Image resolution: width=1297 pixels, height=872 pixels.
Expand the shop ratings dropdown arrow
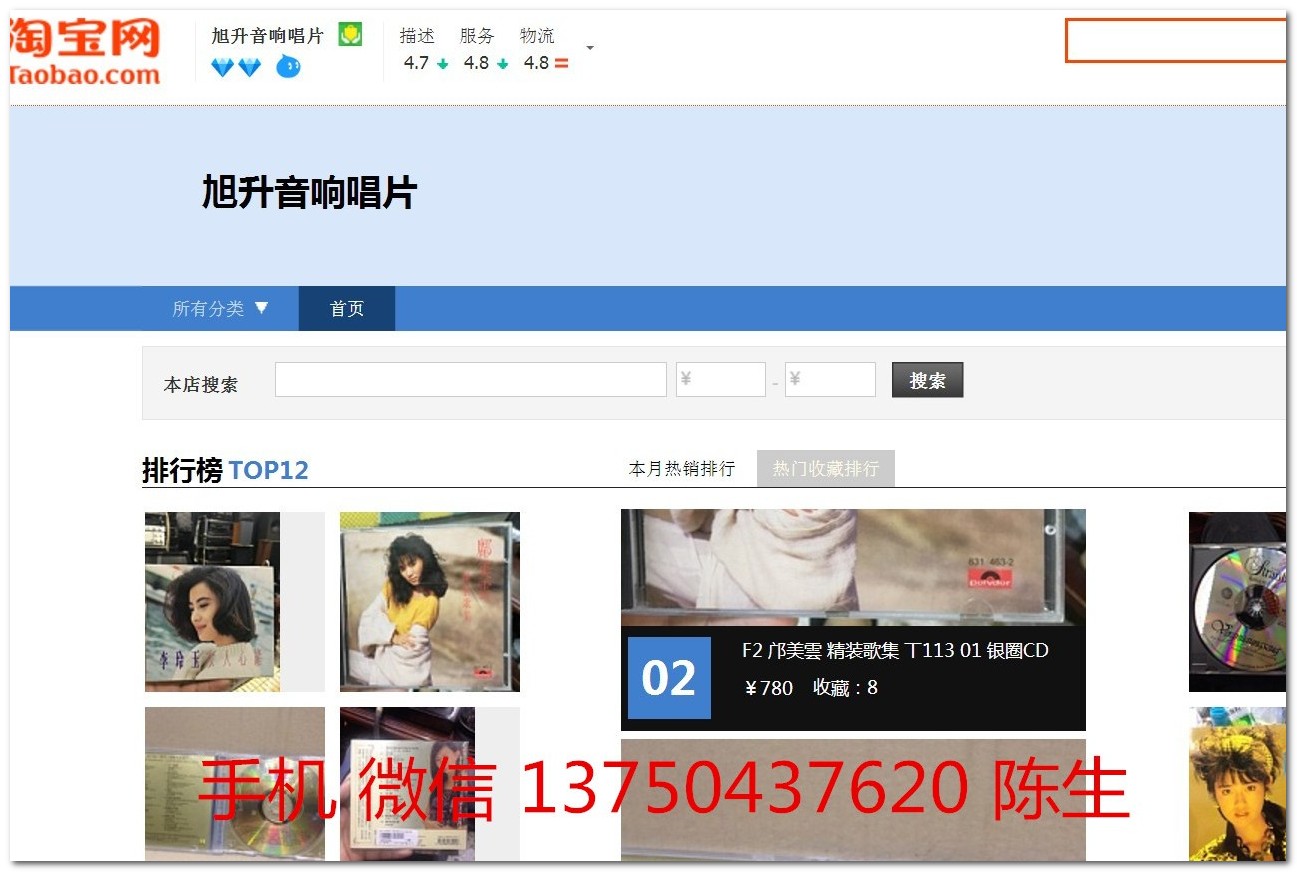(590, 48)
